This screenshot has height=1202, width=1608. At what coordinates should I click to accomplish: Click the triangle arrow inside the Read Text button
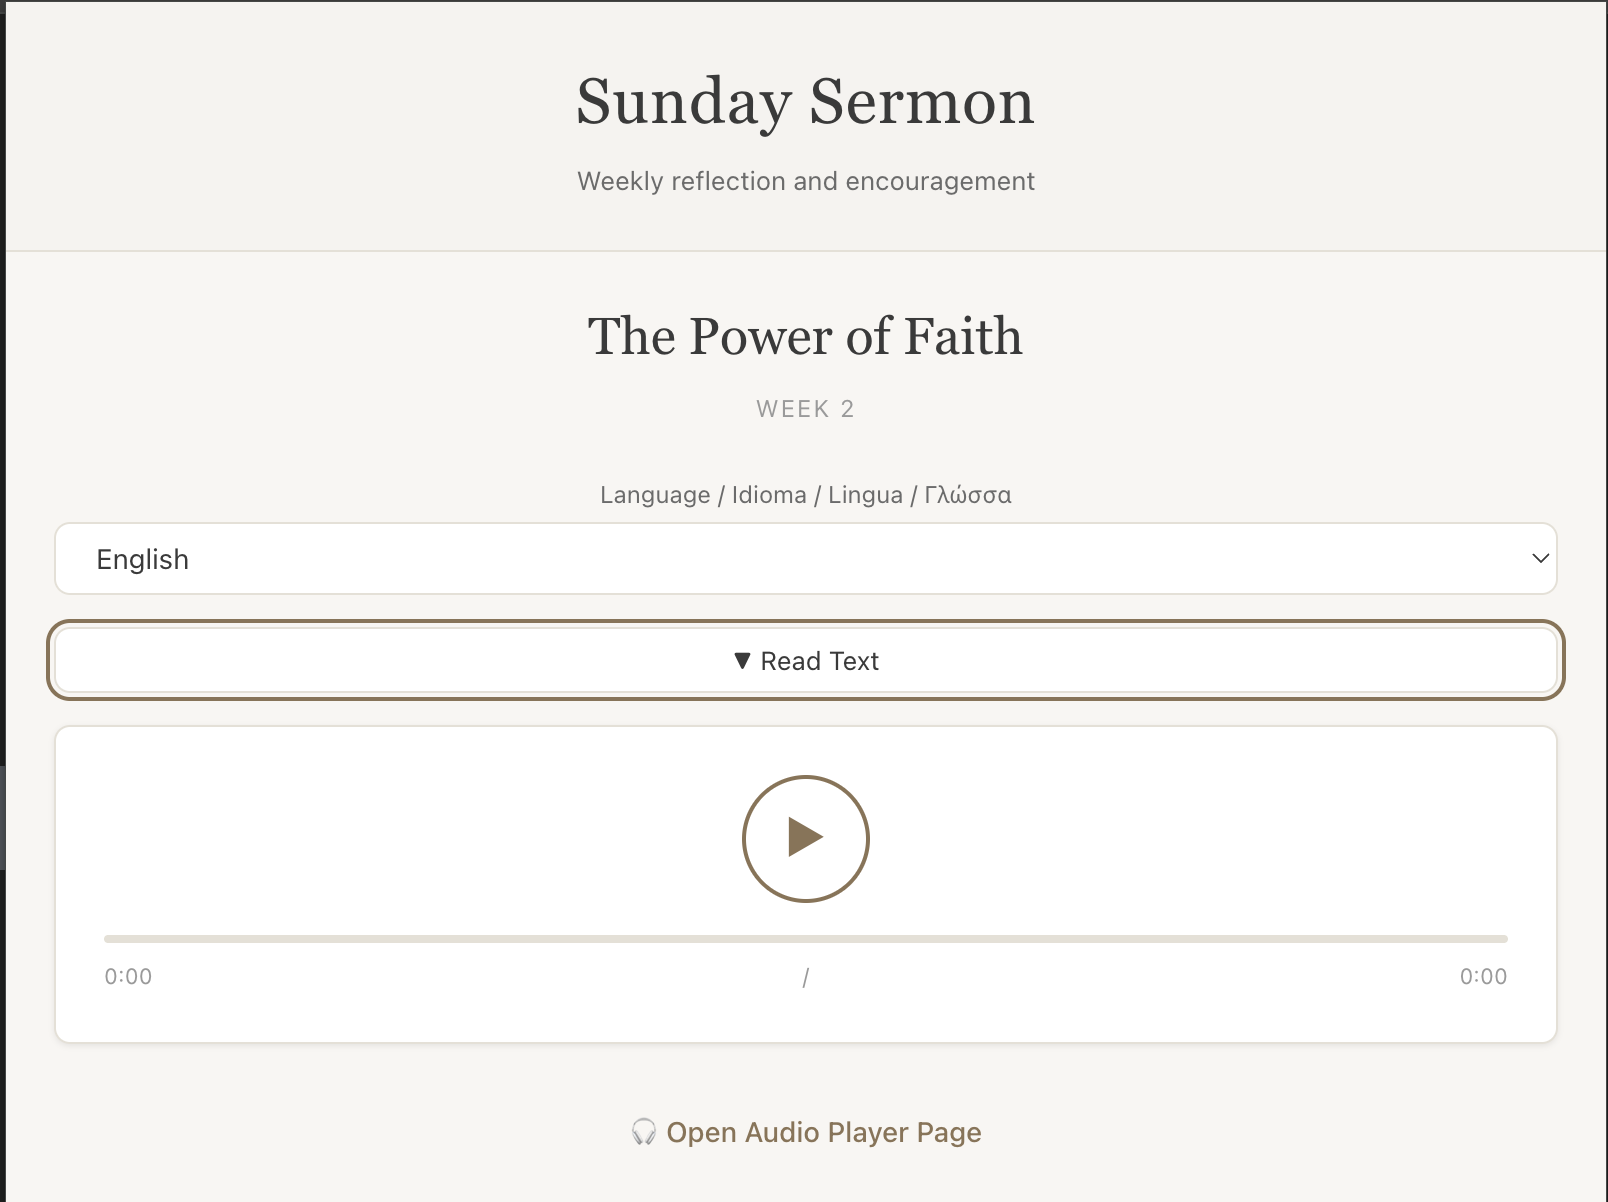pos(744,660)
